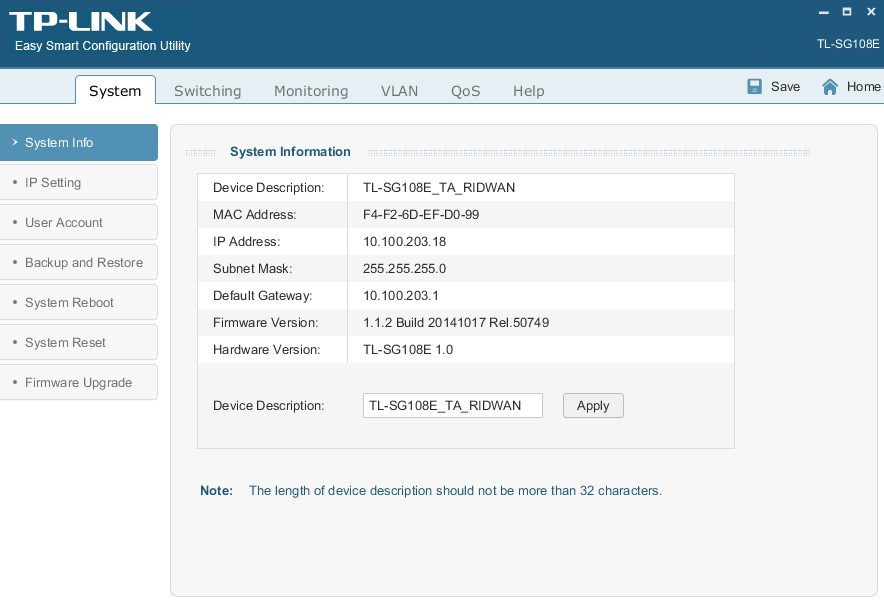Image resolution: width=884 pixels, height=612 pixels.
Task: Select System Info in sidebar
Action: click(x=78, y=143)
